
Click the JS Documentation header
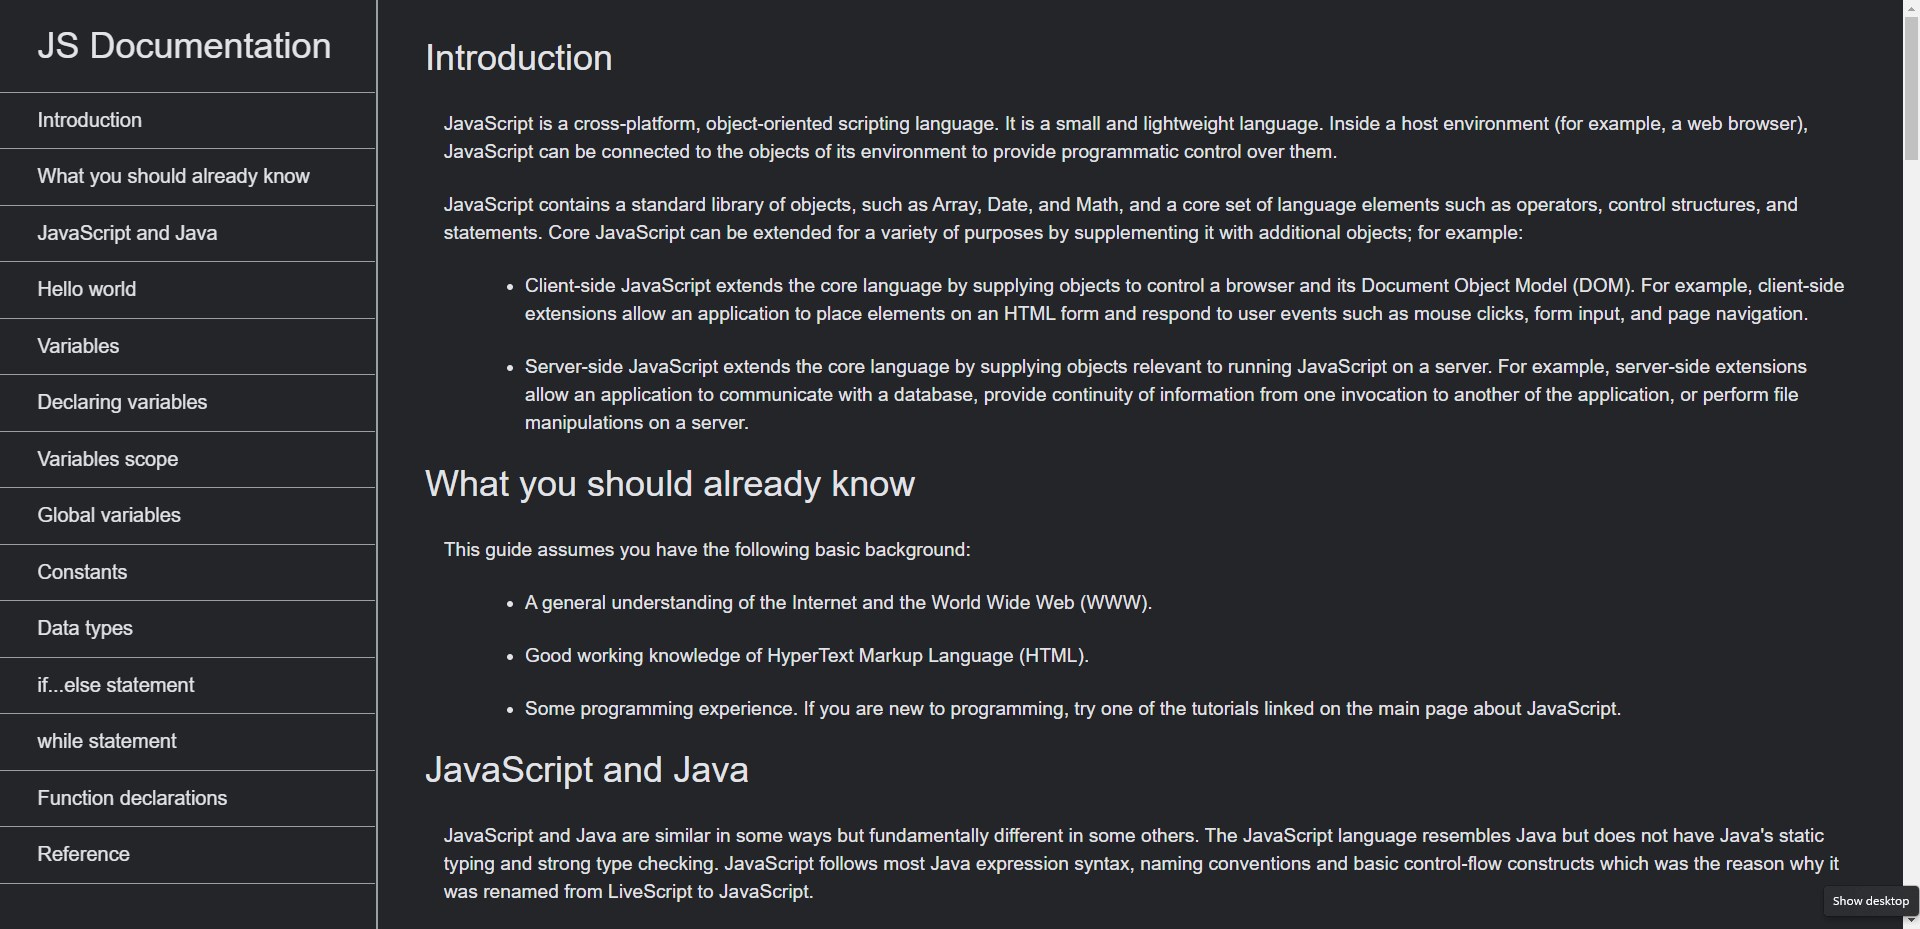[x=184, y=46]
